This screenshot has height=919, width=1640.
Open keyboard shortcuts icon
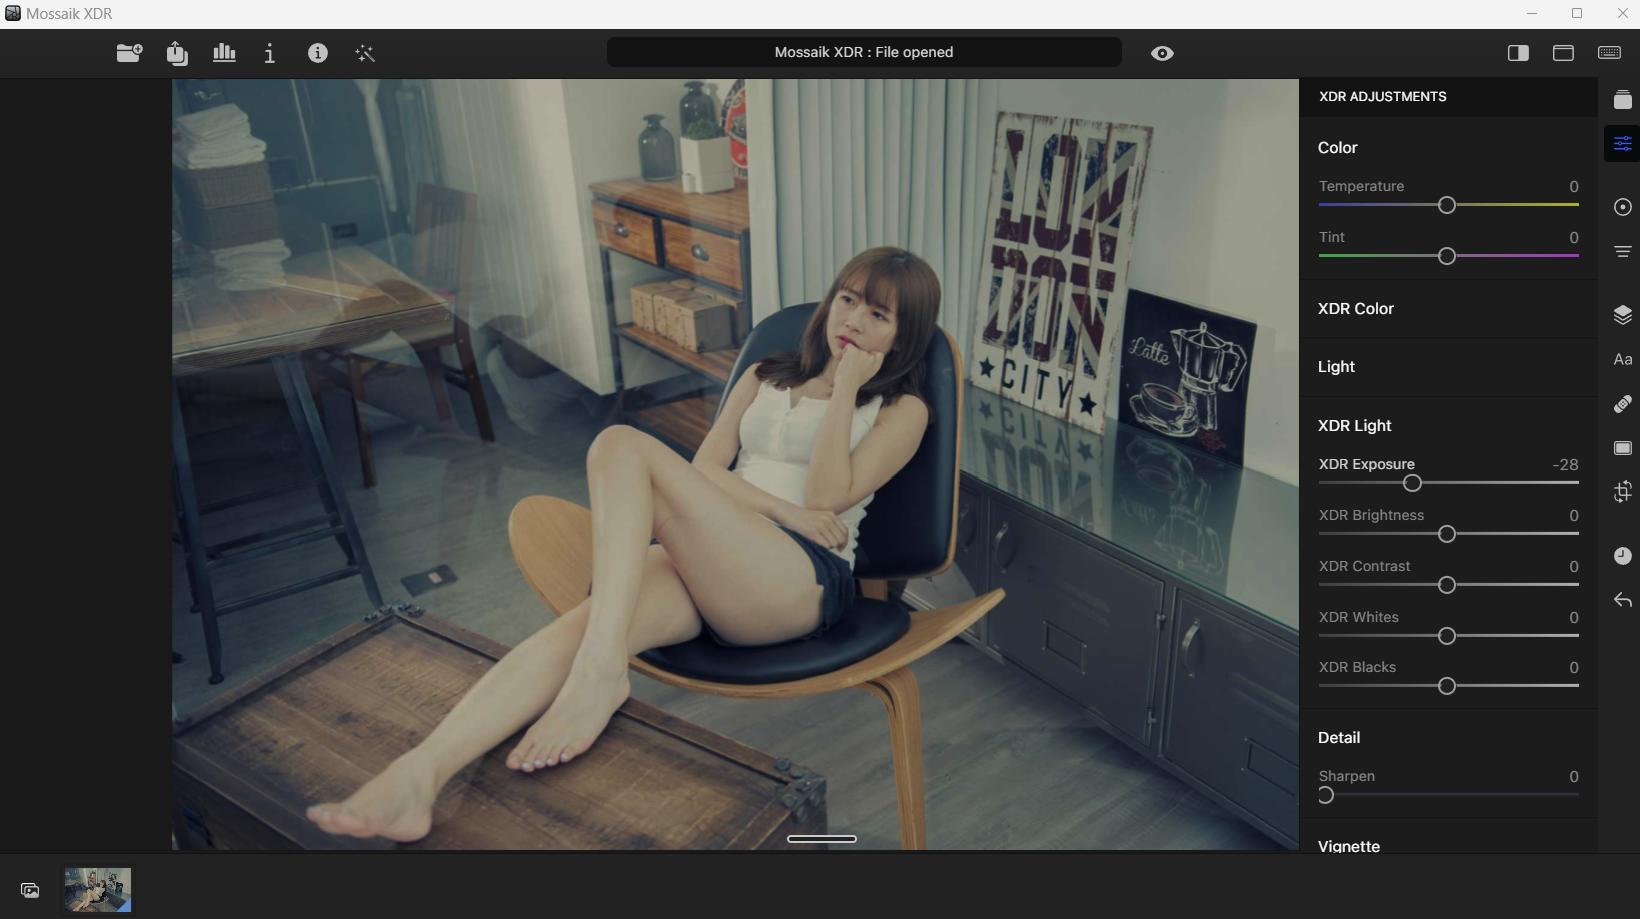(1609, 53)
